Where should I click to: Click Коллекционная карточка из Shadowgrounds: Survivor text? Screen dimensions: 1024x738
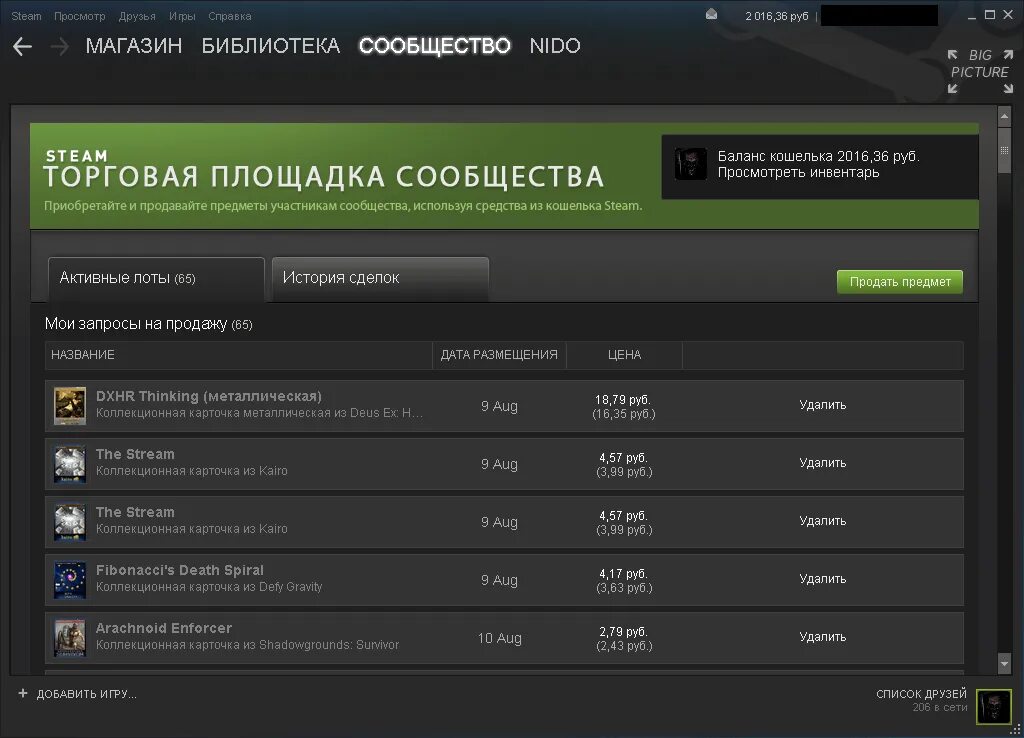pos(248,645)
